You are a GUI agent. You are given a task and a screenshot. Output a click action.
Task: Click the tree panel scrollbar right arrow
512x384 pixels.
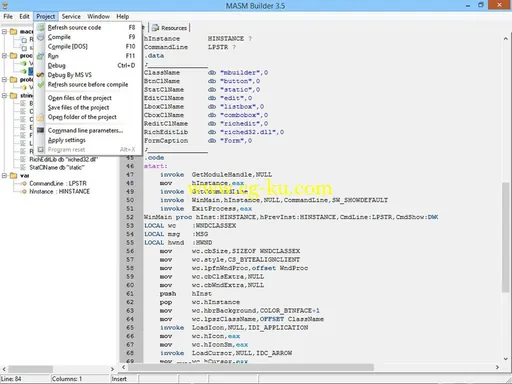(x=112, y=369)
